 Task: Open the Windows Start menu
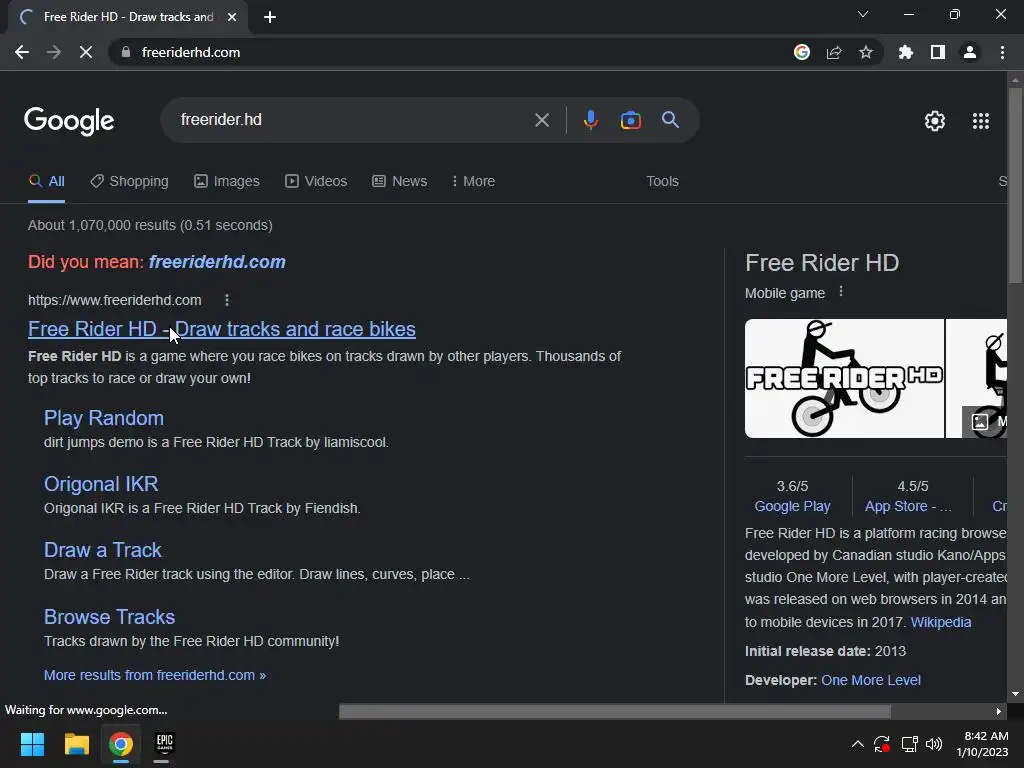[32, 744]
